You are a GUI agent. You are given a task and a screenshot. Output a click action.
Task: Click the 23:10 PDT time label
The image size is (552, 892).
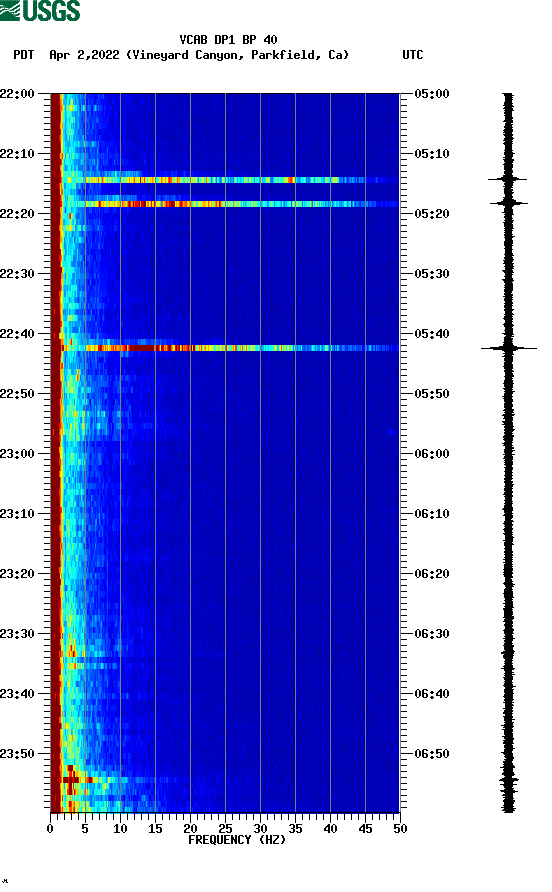tap(17, 514)
